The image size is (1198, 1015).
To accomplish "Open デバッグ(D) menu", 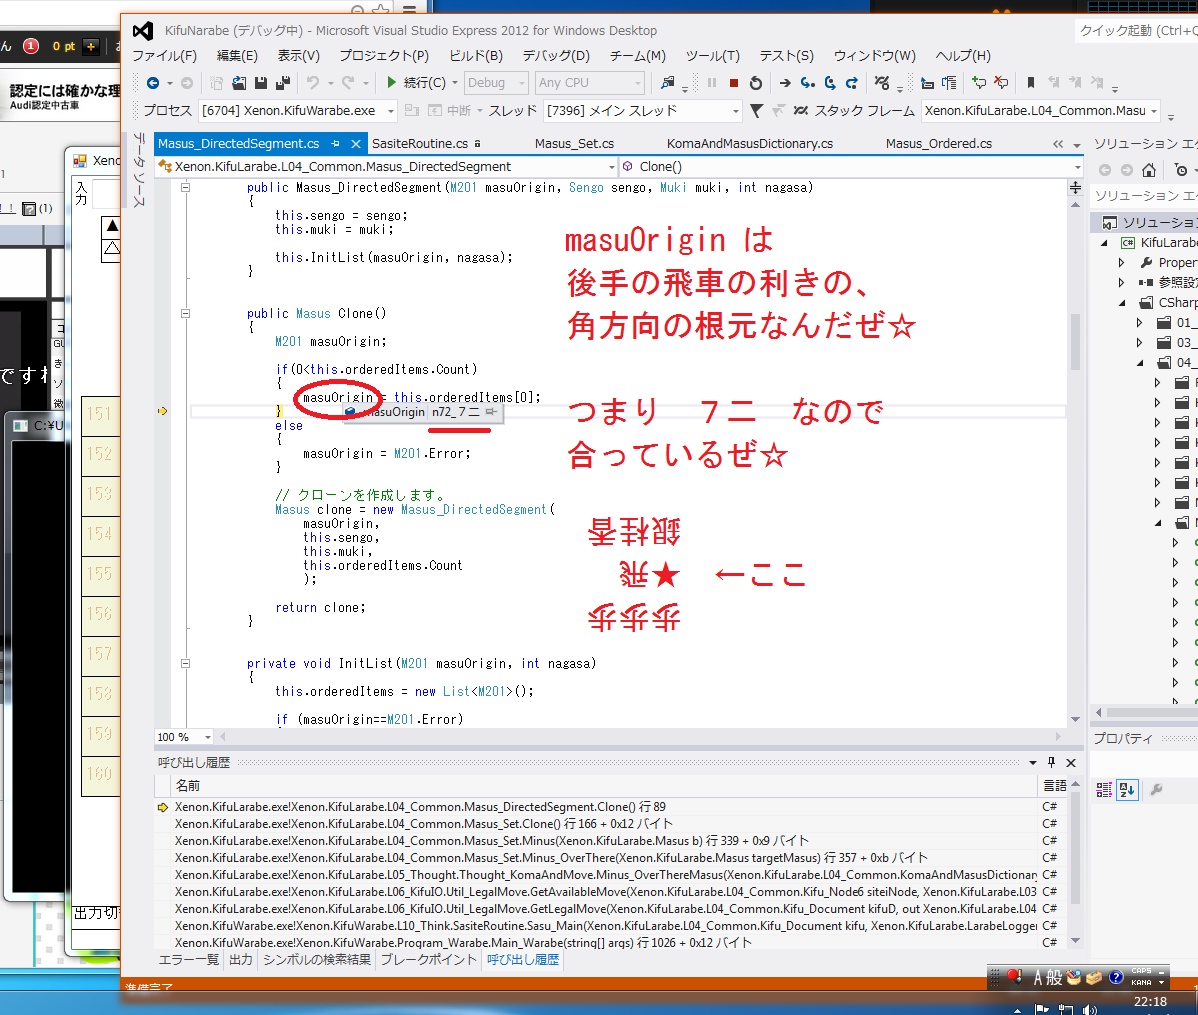I will pyautogui.click(x=556, y=56).
